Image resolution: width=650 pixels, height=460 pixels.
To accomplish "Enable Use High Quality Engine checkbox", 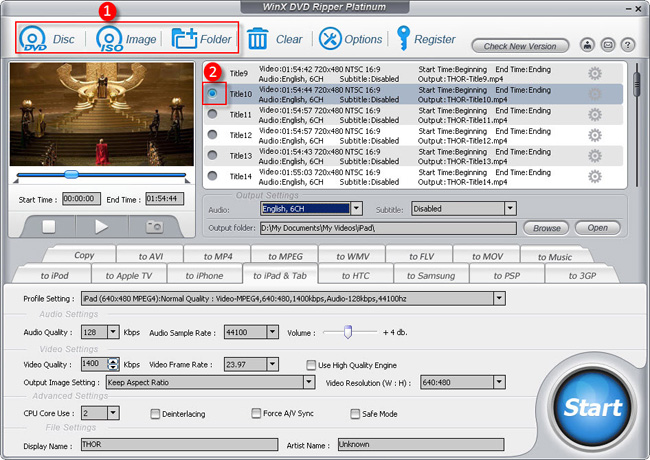I will pyautogui.click(x=311, y=365).
